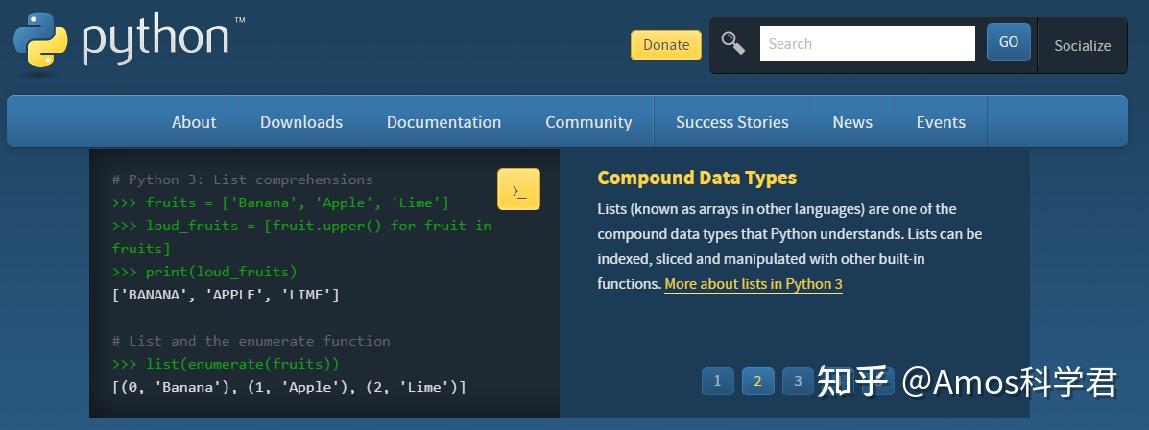Screen dimensions: 1149x430
Task: Launch the interactive shell with the yellow prompt icon
Action: (518, 189)
